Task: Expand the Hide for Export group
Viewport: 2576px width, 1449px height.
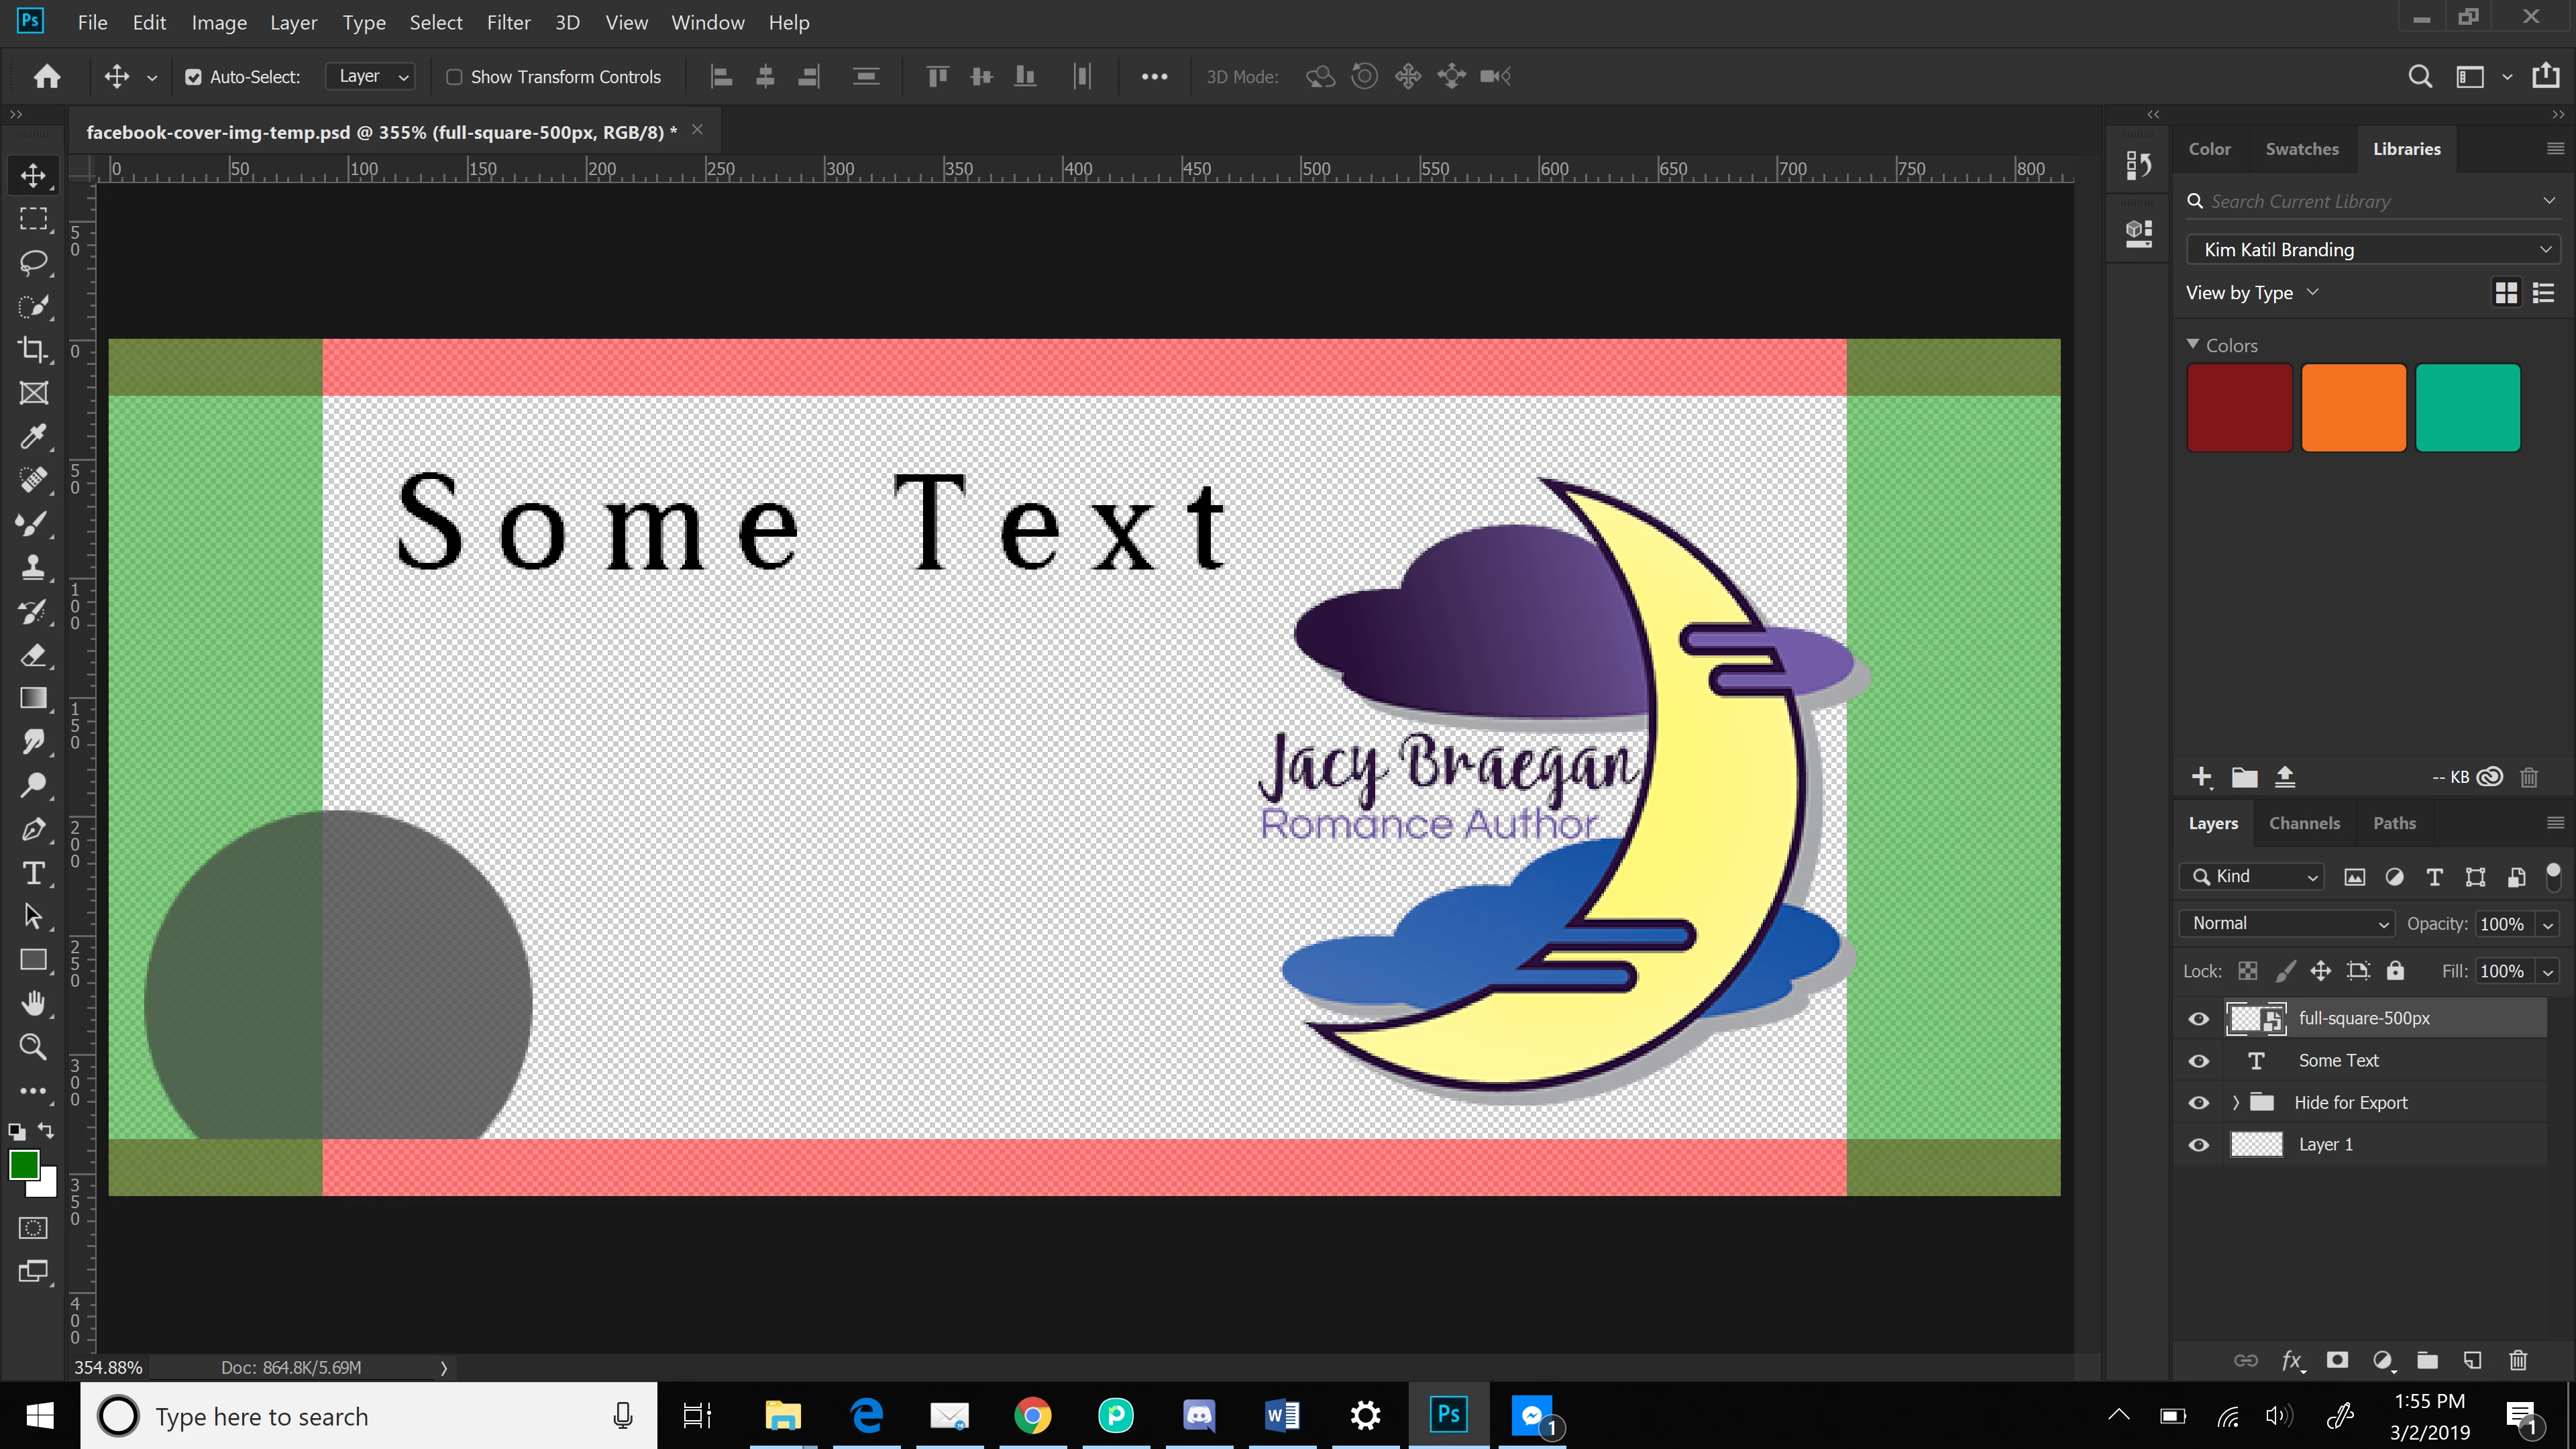Action: (2235, 1103)
